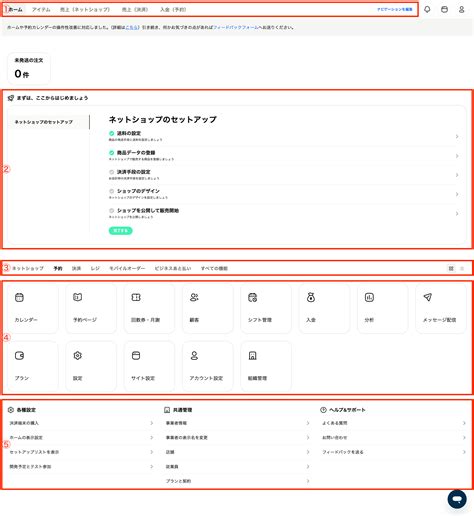The height and width of the screenshot is (516, 474).
Task: Switch to the ビジネスあと払い feature tab
Action: (x=173, y=268)
